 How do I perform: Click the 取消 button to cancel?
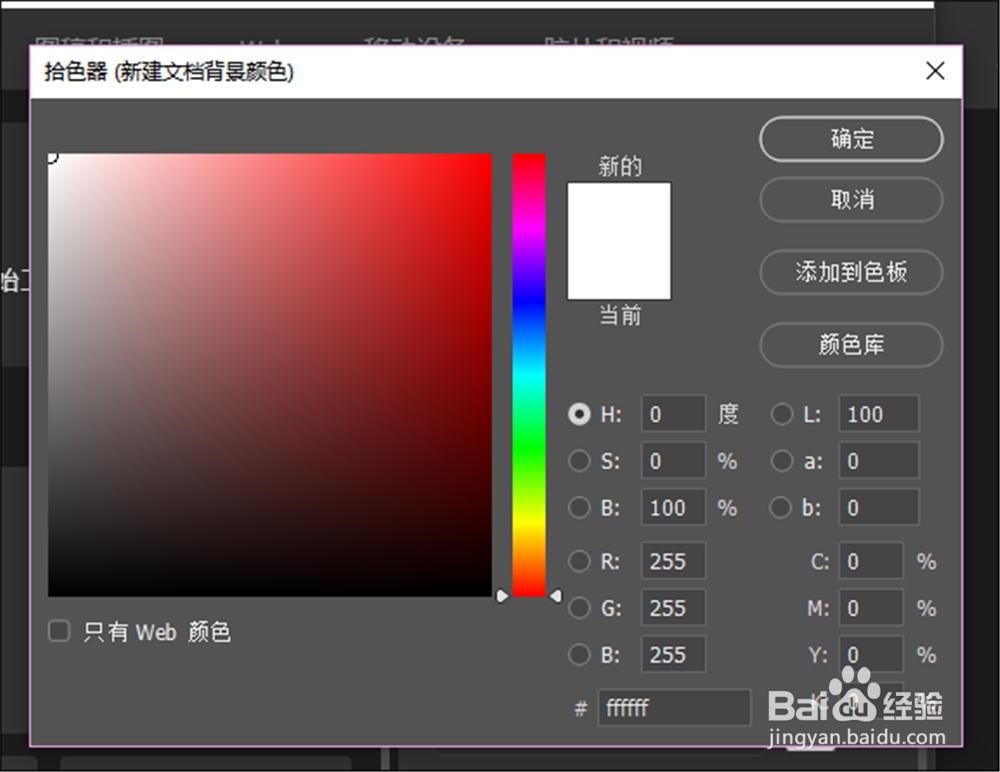coord(851,200)
